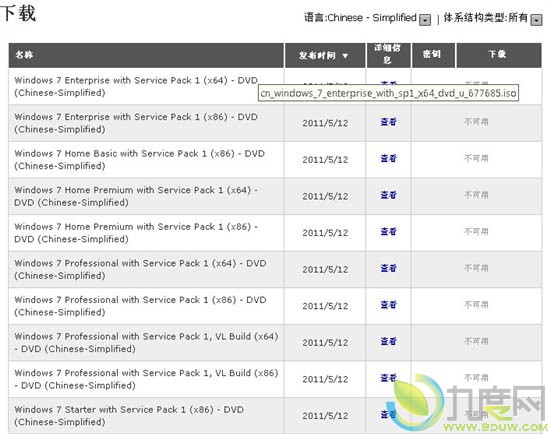View details for Windows 7 Home Premium SP1 (x86)
Screen dimensions: 550x434
[388, 231]
